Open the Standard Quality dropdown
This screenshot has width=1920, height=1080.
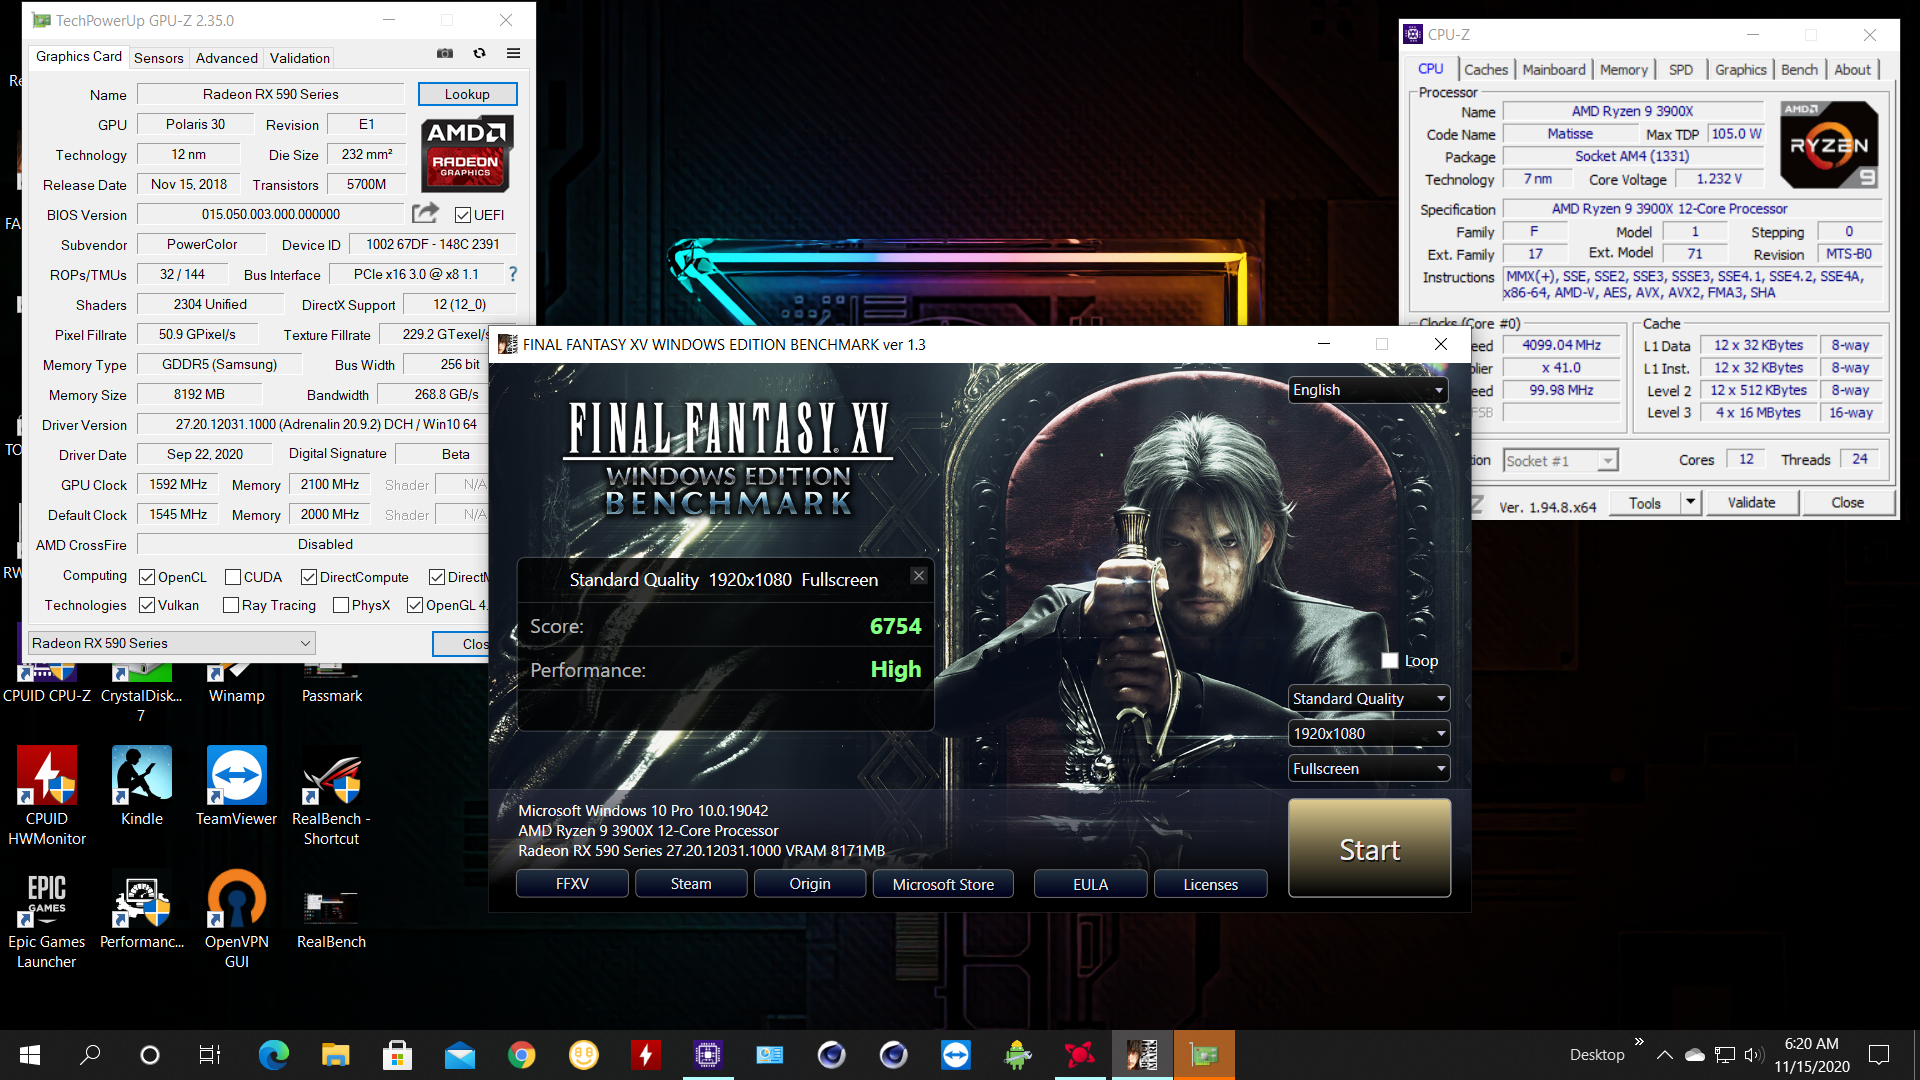[x=1368, y=699]
